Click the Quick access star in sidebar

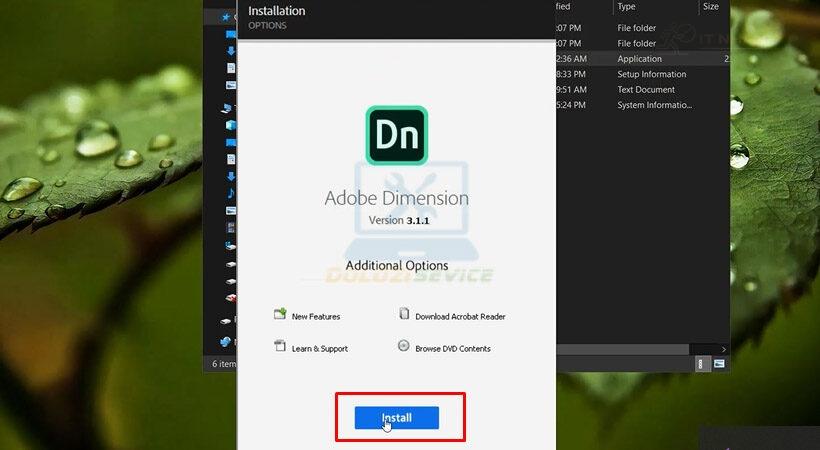click(x=225, y=17)
